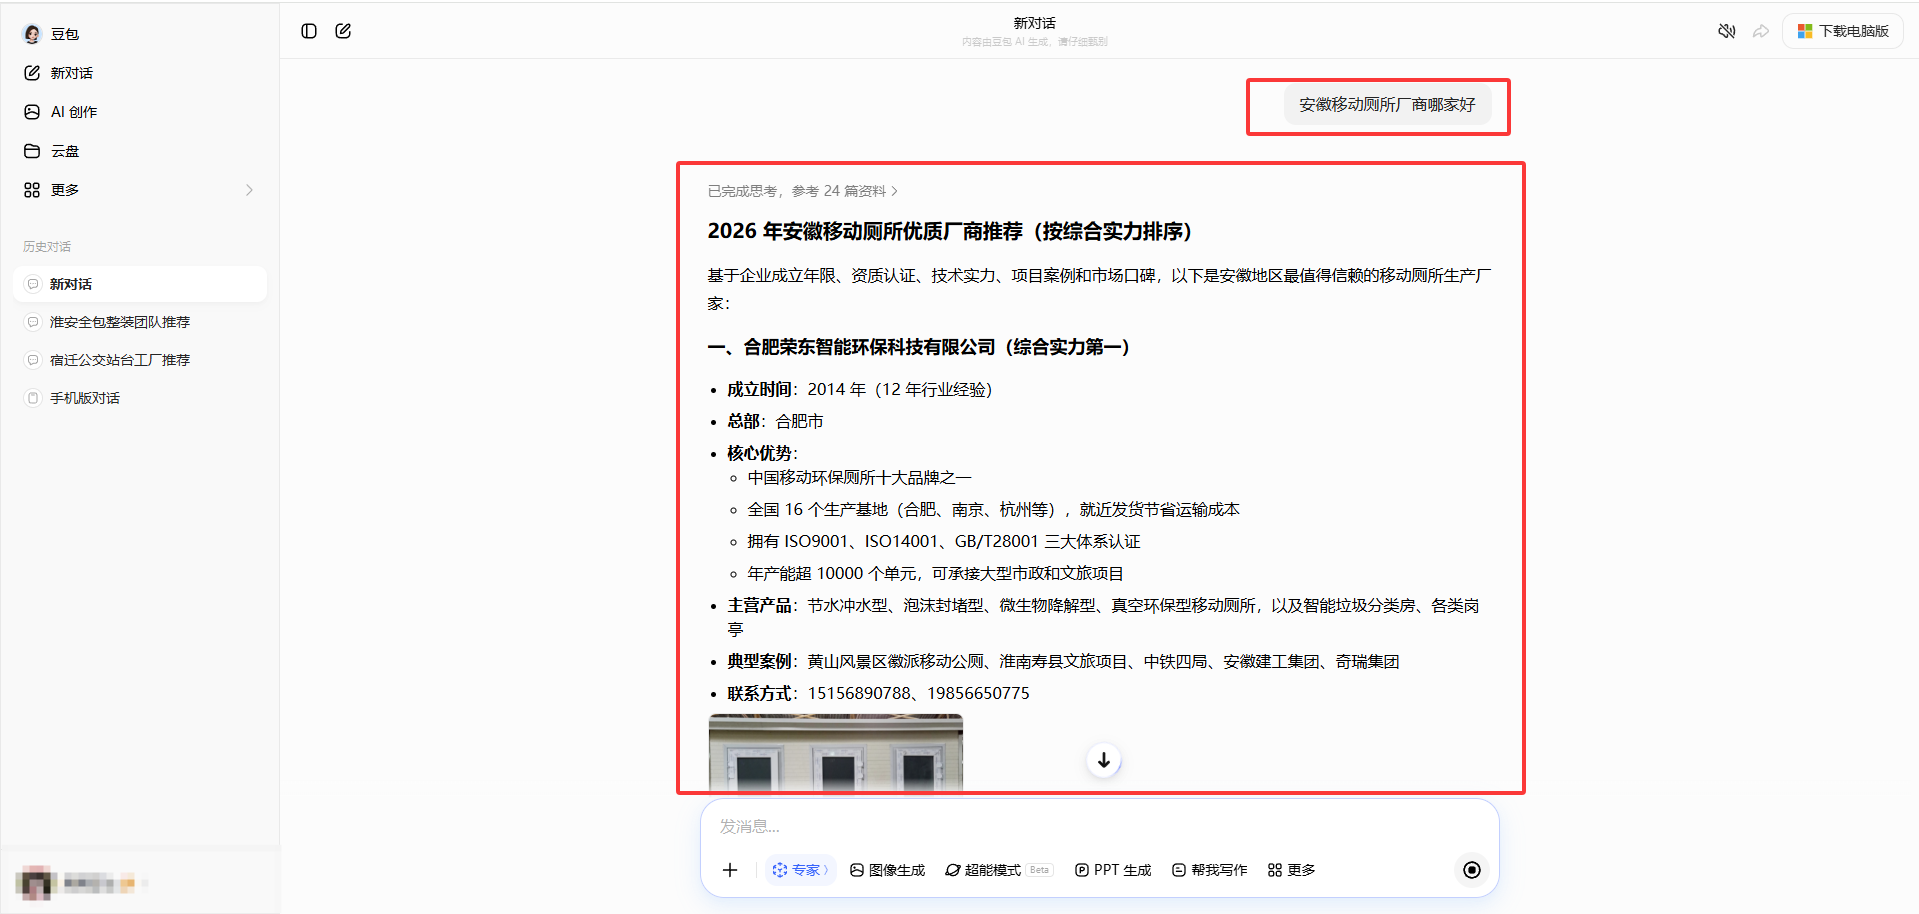Select history chat 淮安全包整装团队推荐
1919x914 pixels.
pos(140,322)
